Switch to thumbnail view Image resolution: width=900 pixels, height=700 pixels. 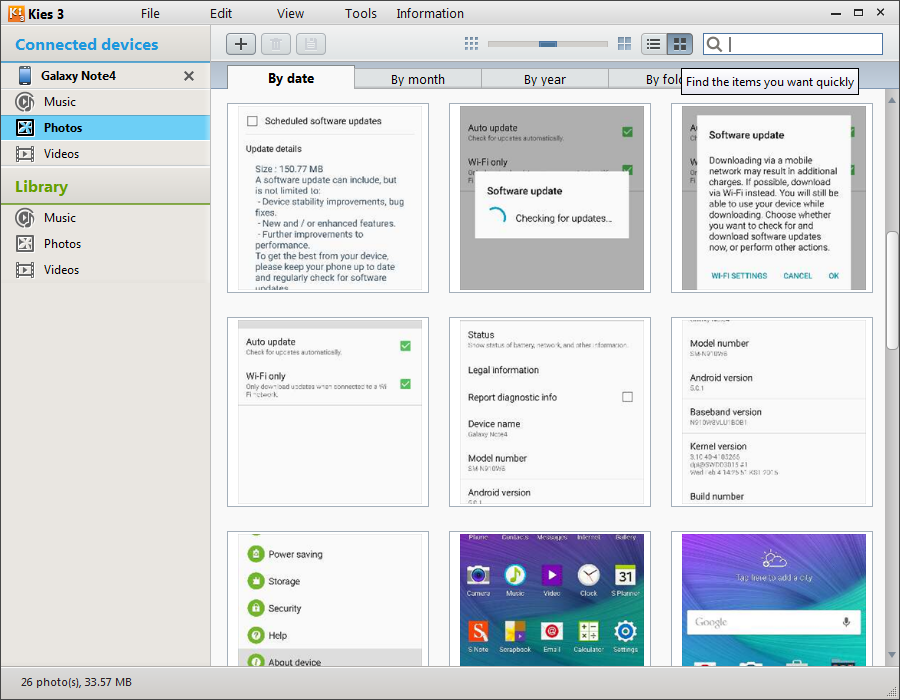click(x=680, y=44)
